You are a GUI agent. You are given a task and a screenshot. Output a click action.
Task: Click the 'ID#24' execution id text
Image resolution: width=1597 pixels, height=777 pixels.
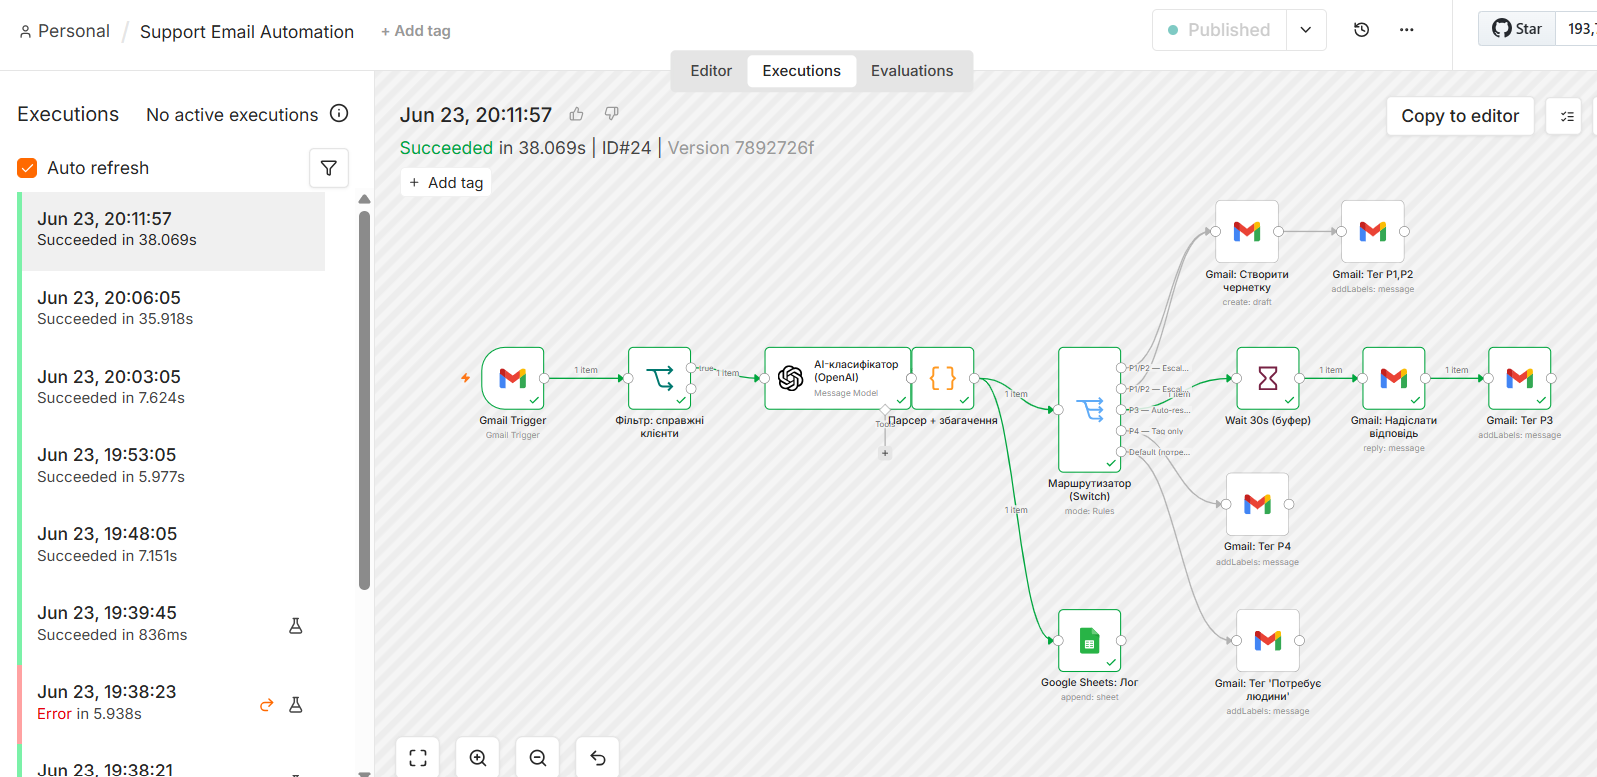(626, 148)
